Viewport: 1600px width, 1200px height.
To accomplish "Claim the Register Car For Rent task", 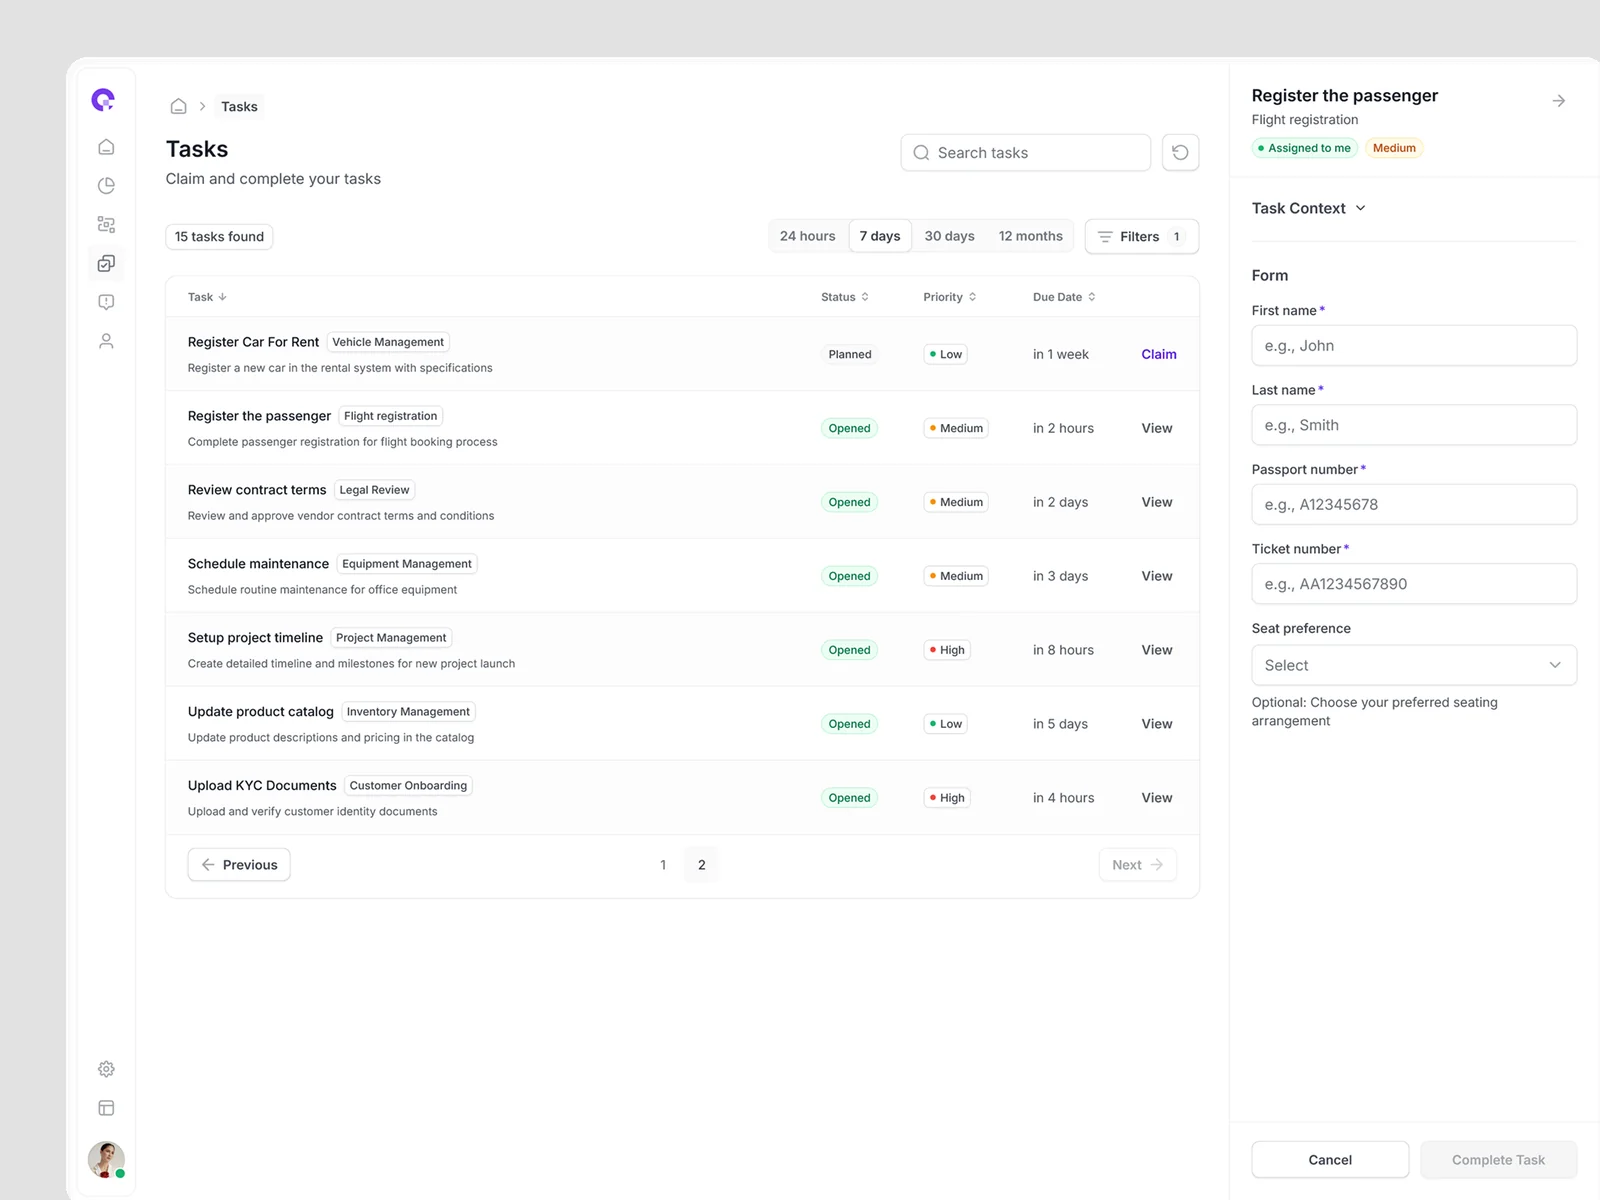I will point(1158,354).
